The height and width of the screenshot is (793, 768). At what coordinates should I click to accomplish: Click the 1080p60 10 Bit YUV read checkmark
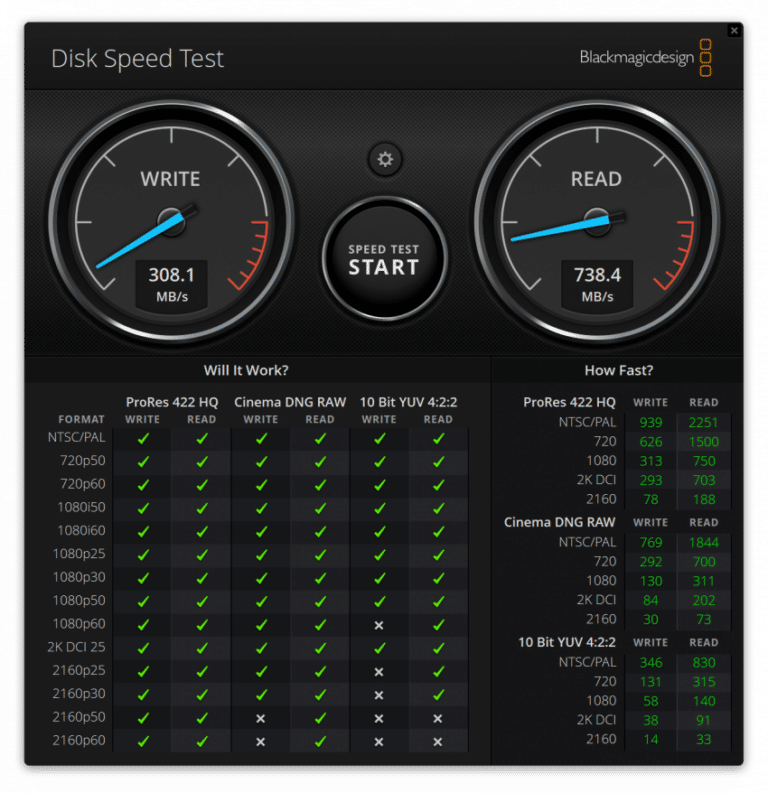point(438,625)
